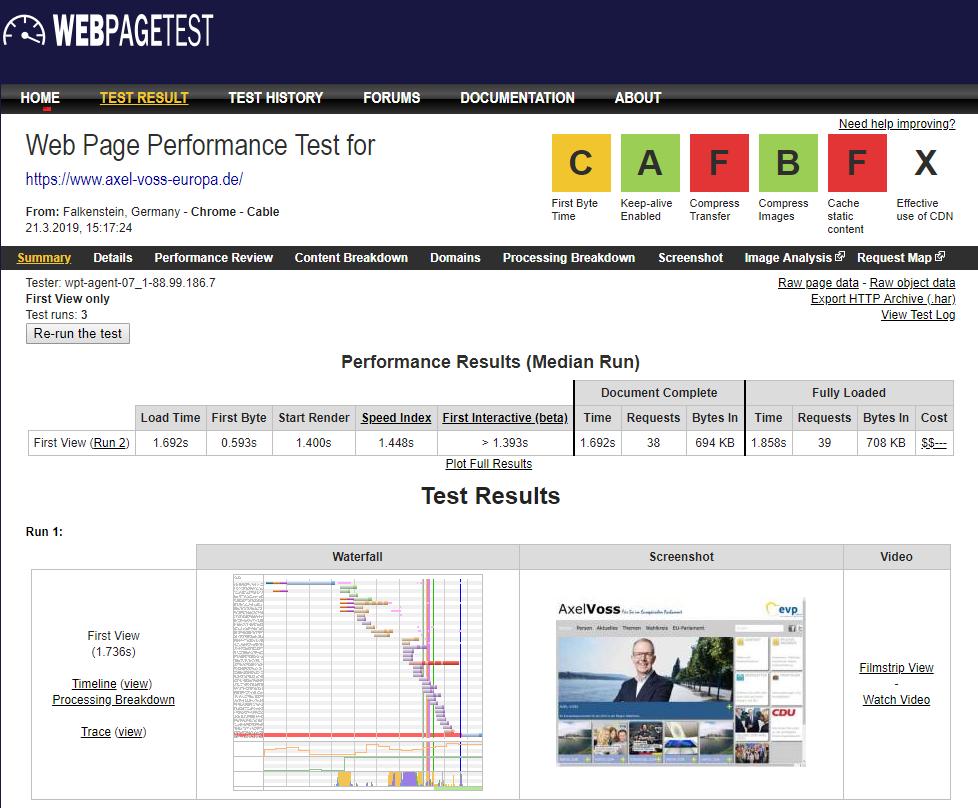
Task: Open DOCUMENTATION in the navigation bar
Action: (517, 98)
